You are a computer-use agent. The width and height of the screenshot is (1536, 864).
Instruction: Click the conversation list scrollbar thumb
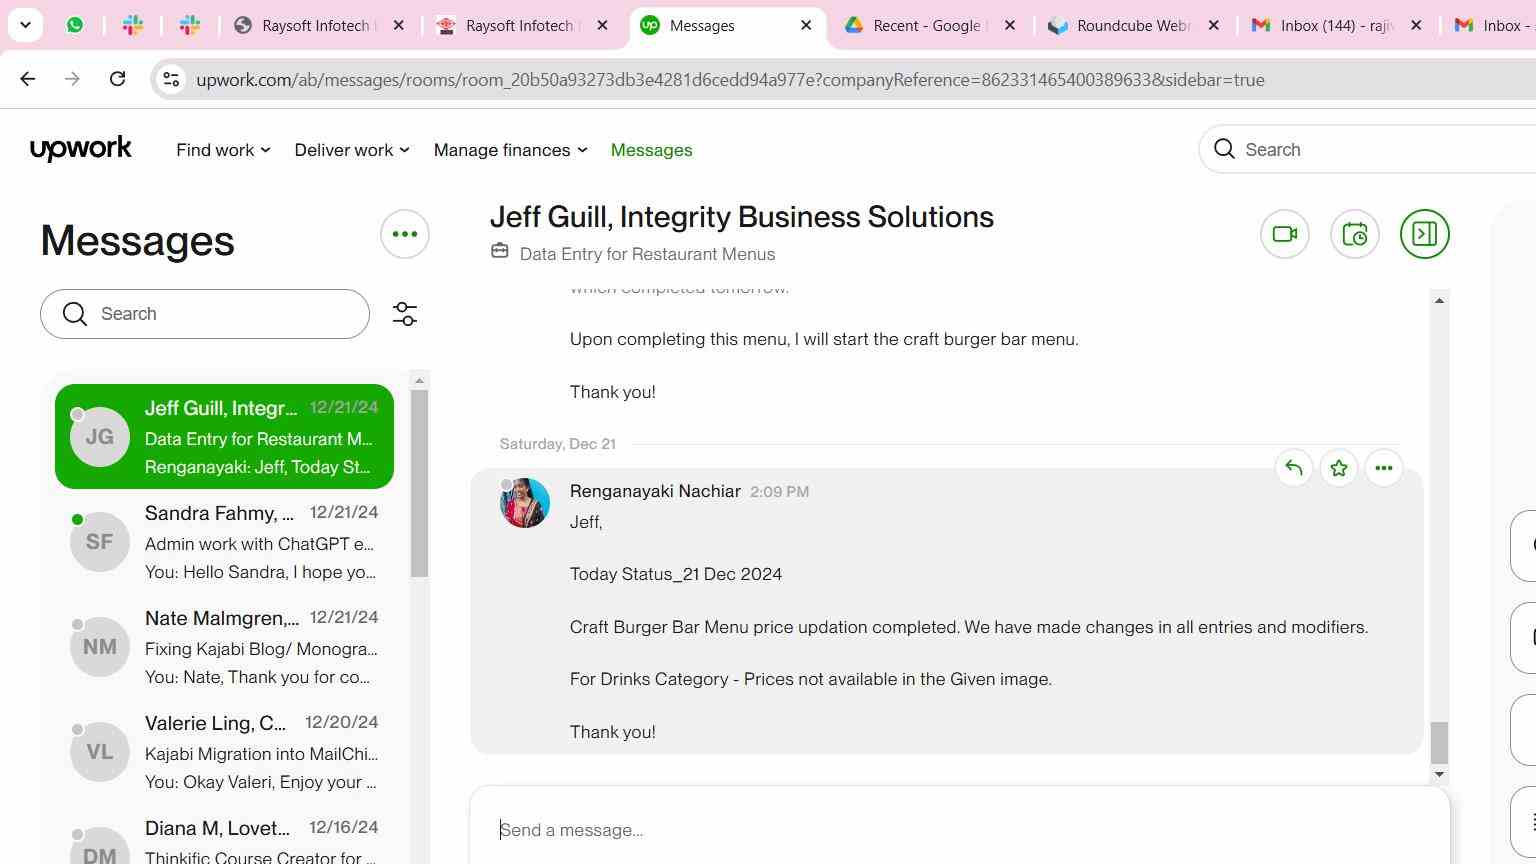point(419,483)
